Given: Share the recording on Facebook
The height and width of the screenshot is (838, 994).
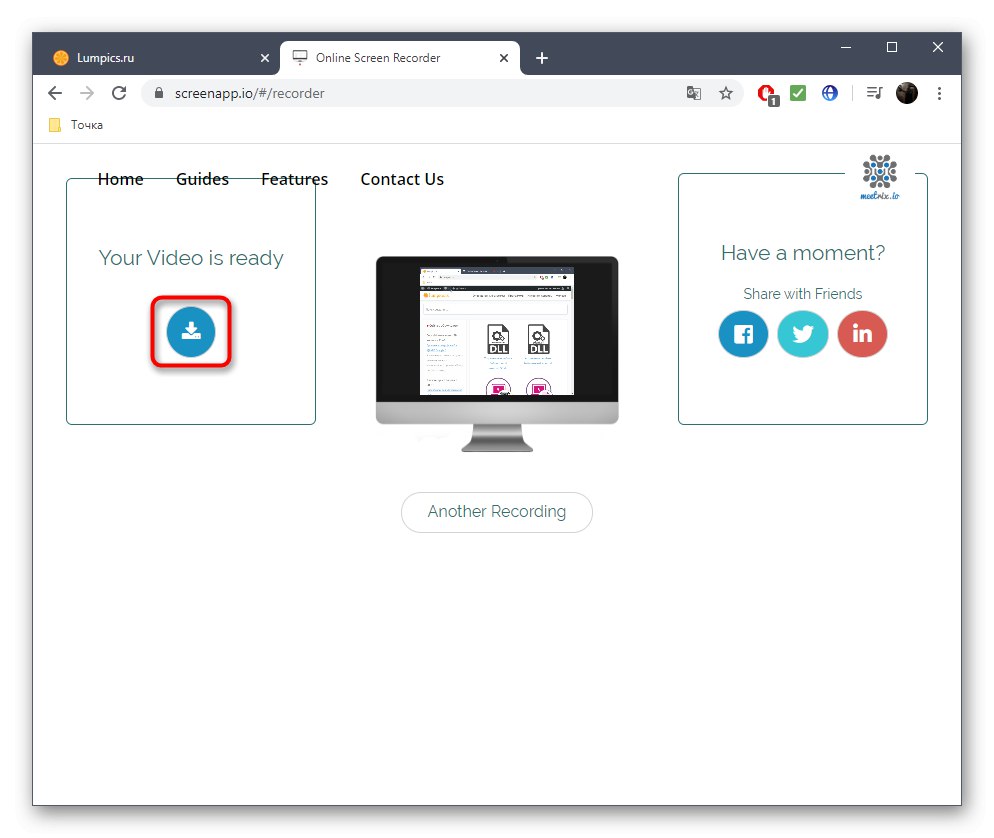Looking at the screenshot, I should [x=743, y=334].
